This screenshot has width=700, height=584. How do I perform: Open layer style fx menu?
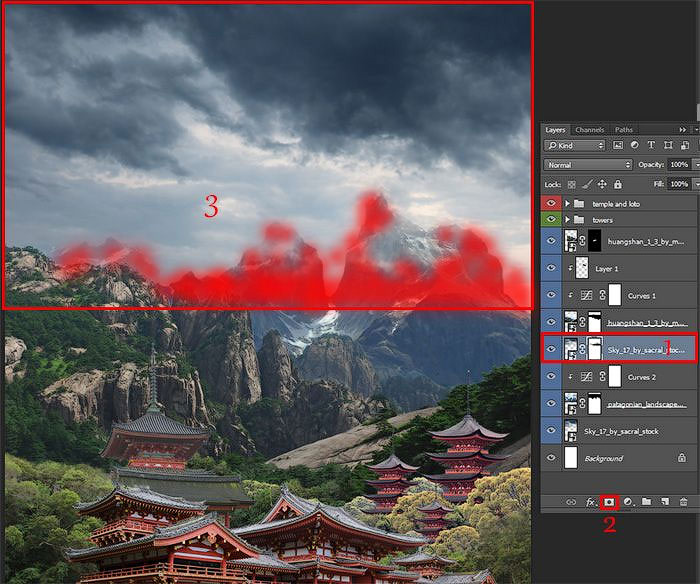tap(591, 502)
